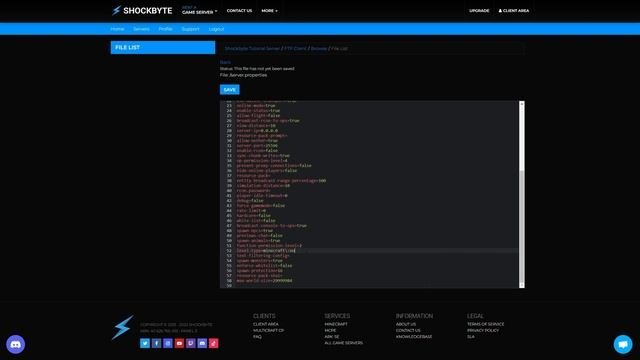
Task: Open Profile in the blue bar
Action: [x=165, y=29]
